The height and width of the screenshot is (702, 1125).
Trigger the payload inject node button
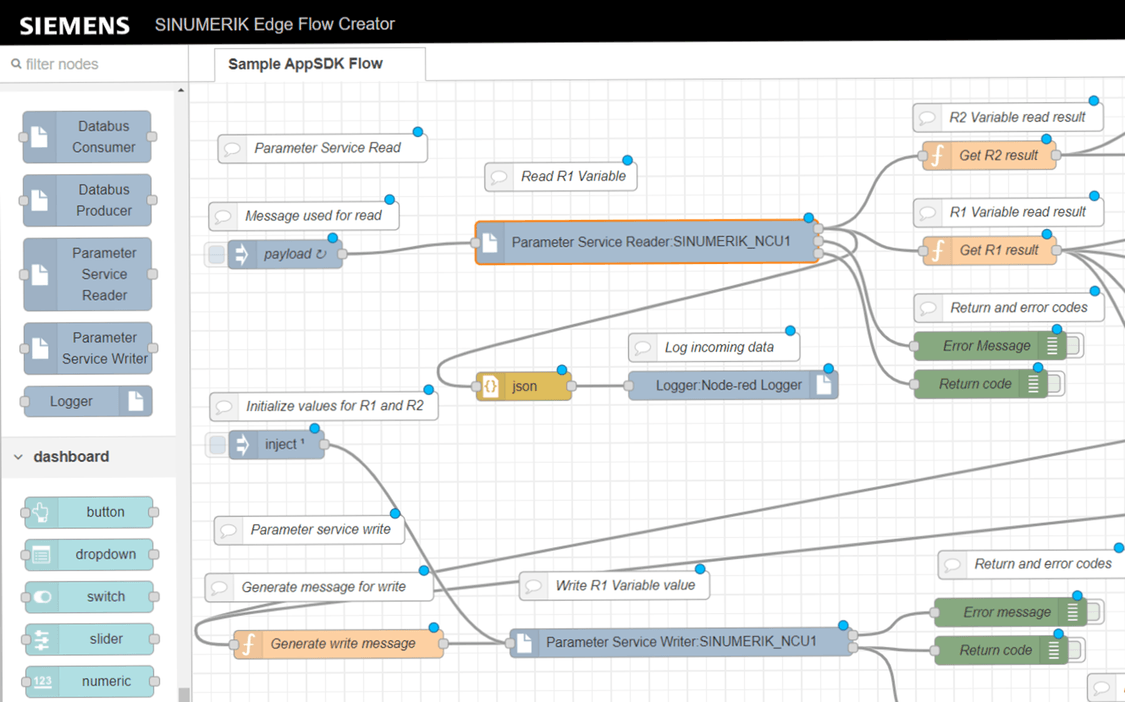[216, 254]
